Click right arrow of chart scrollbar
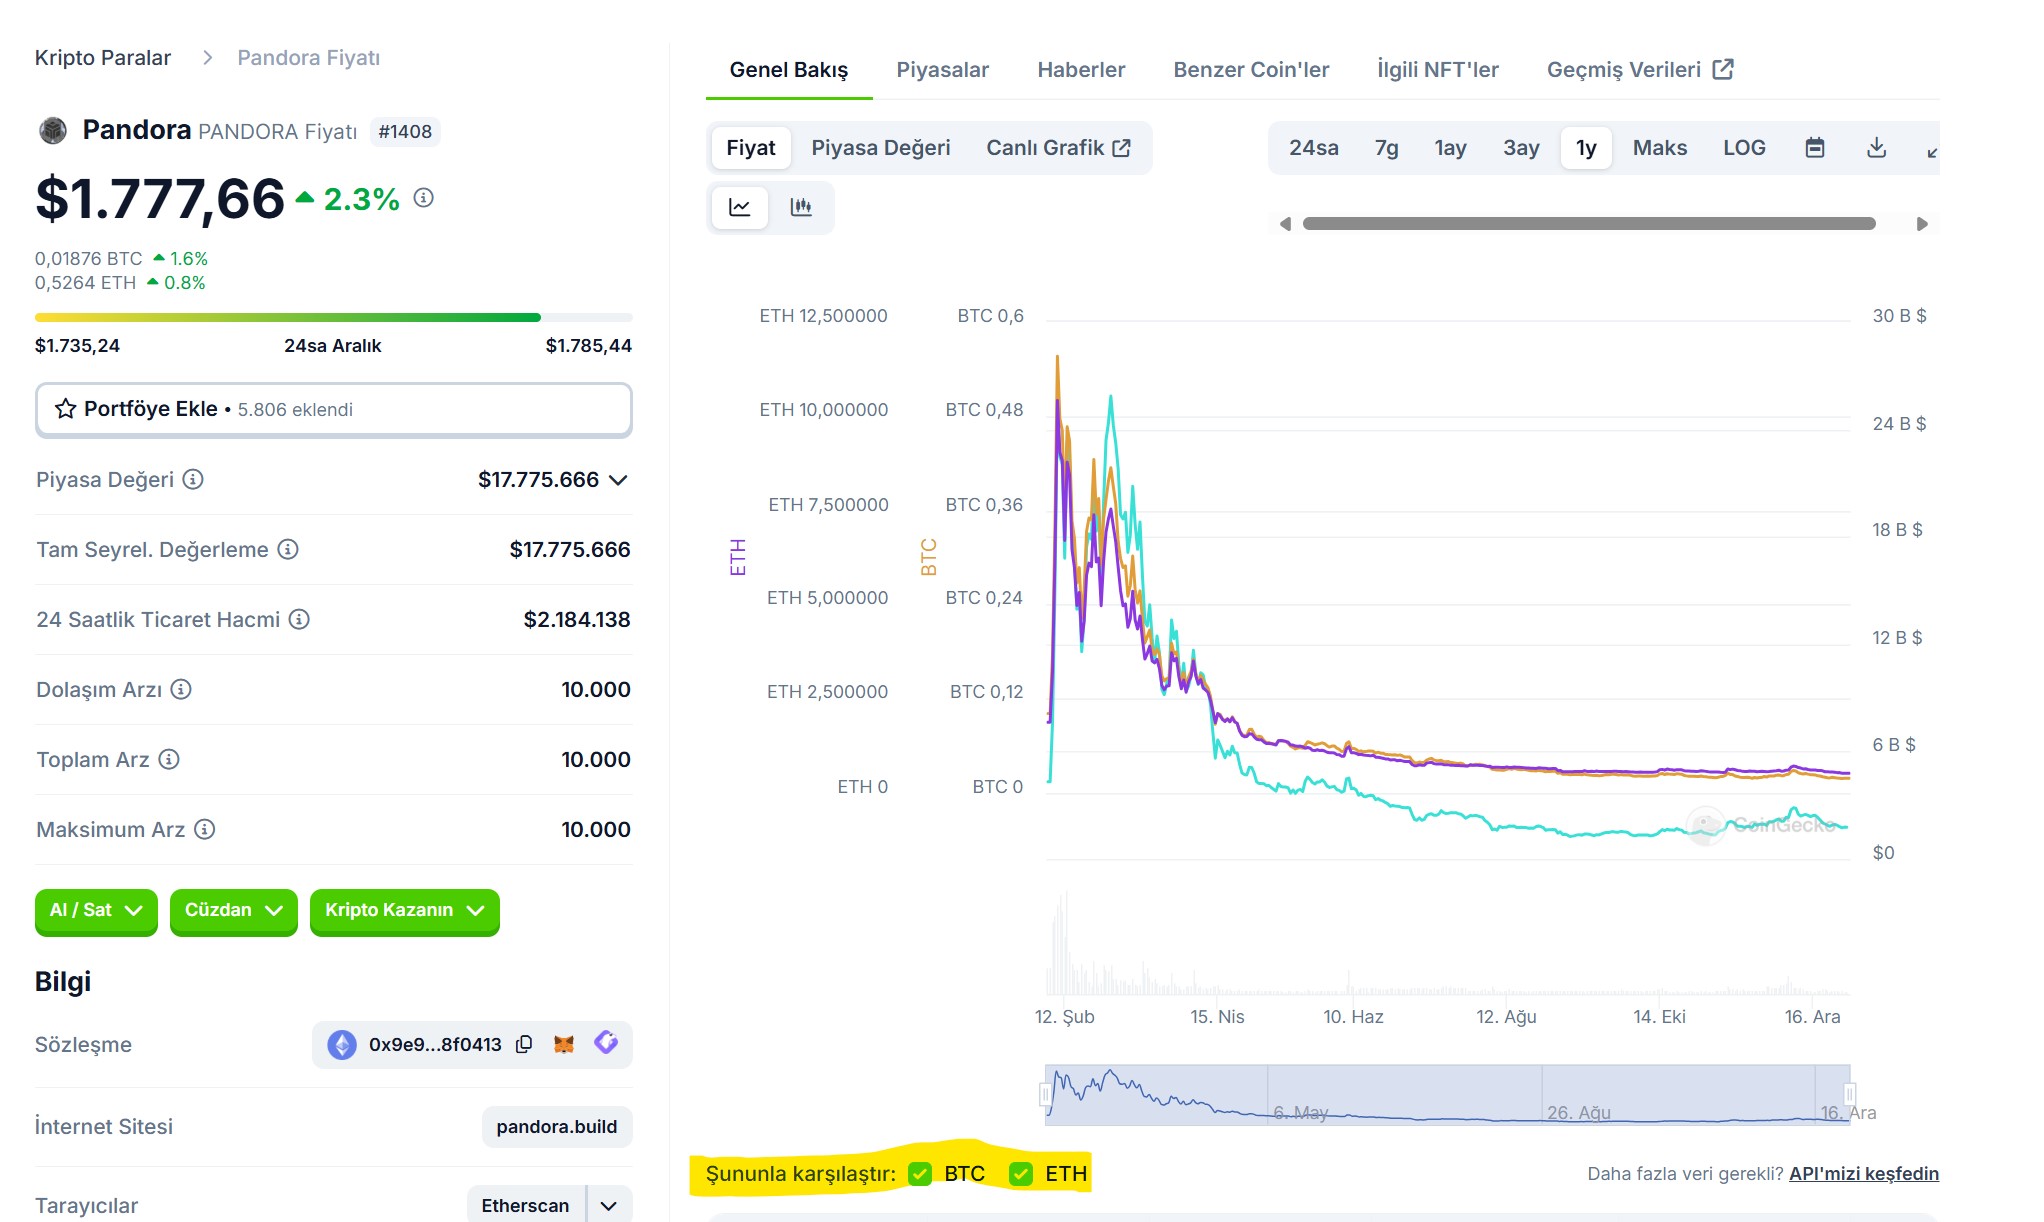 [x=1922, y=224]
